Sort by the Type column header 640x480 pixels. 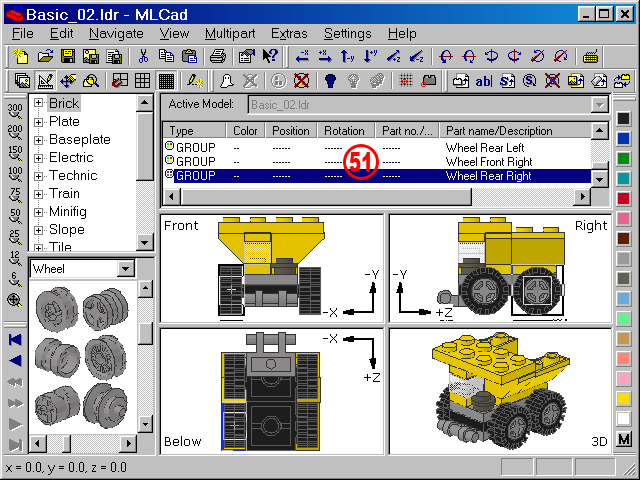[194, 131]
